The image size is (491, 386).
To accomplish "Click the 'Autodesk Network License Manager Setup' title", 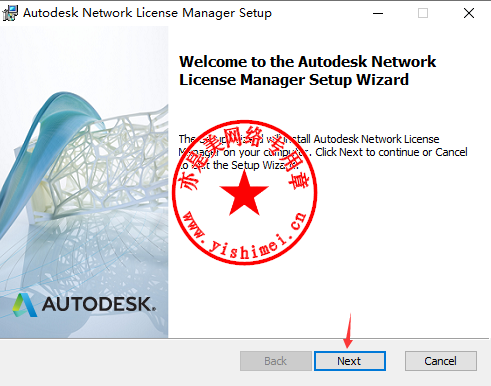I will (147, 13).
